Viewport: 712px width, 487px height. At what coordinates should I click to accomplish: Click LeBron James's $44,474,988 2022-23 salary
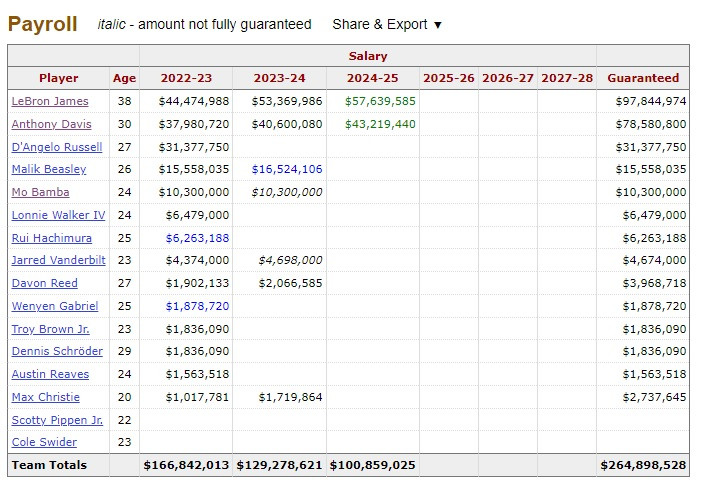point(194,101)
